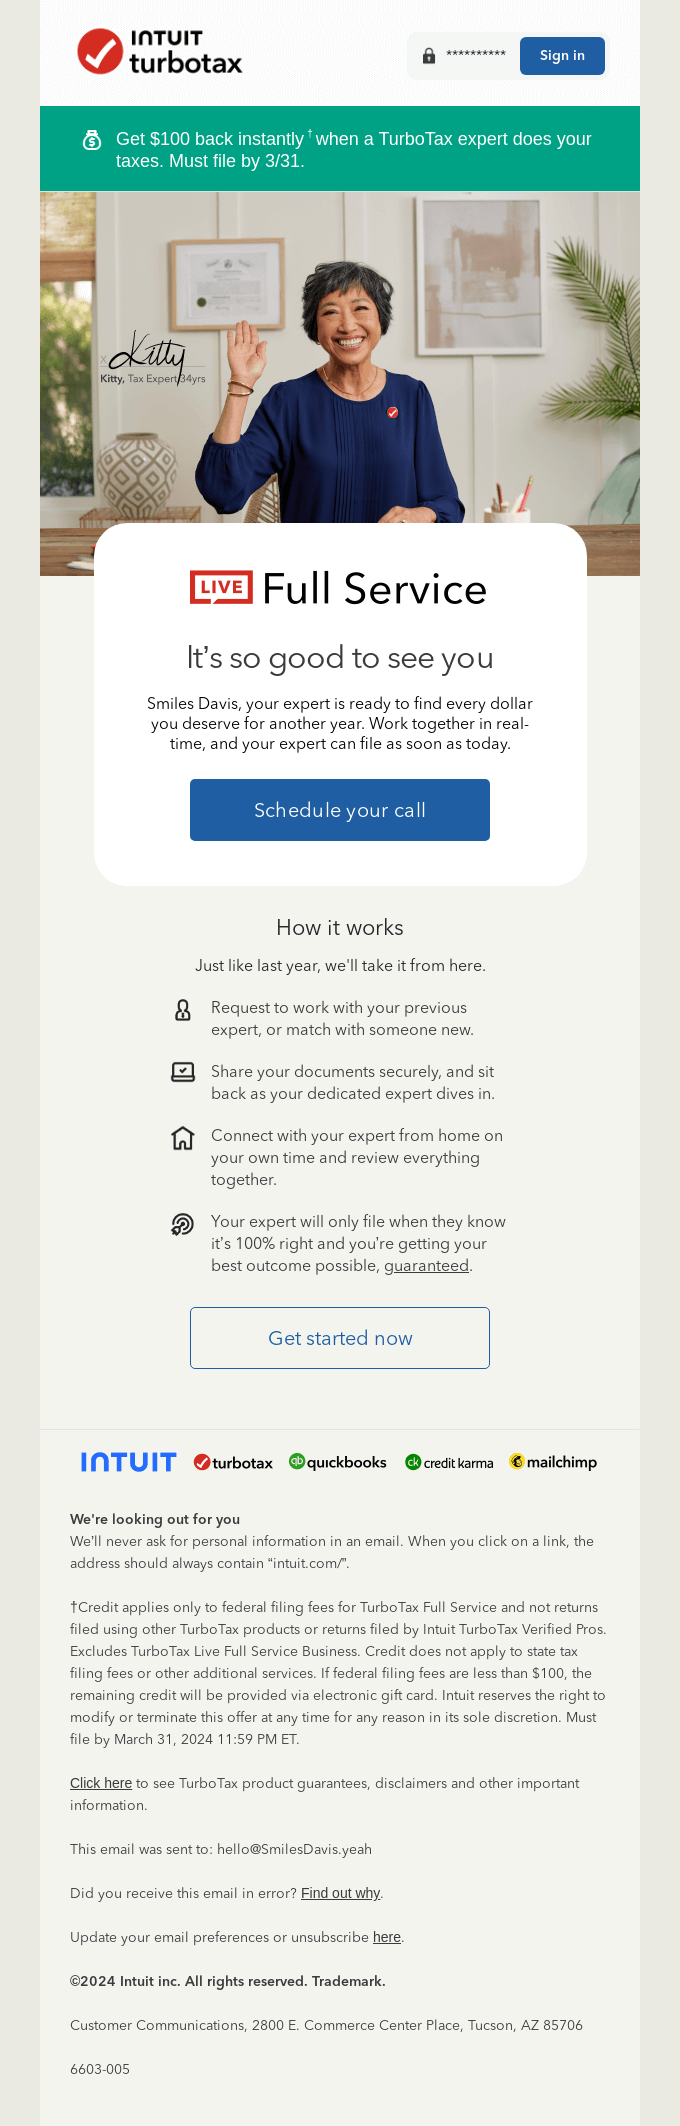Click the laptop document-sharing icon

click(x=182, y=1071)
